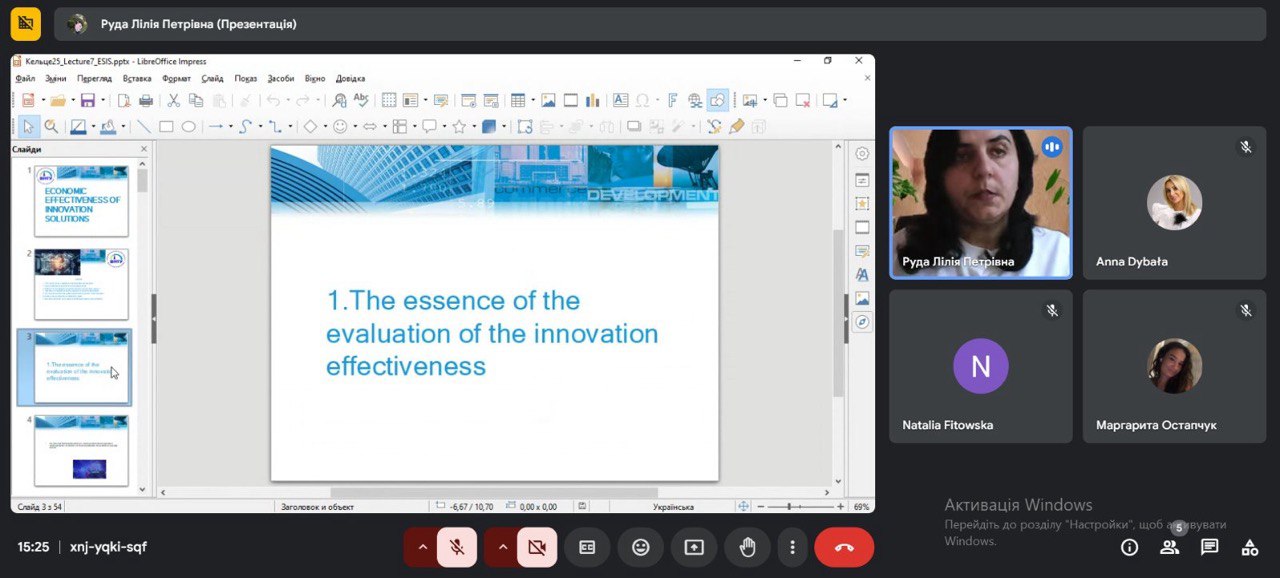Open the symbol shapes smiley dropdown arrow
The height and width of the screenshot is (578, 1280).
coord(354,127)
